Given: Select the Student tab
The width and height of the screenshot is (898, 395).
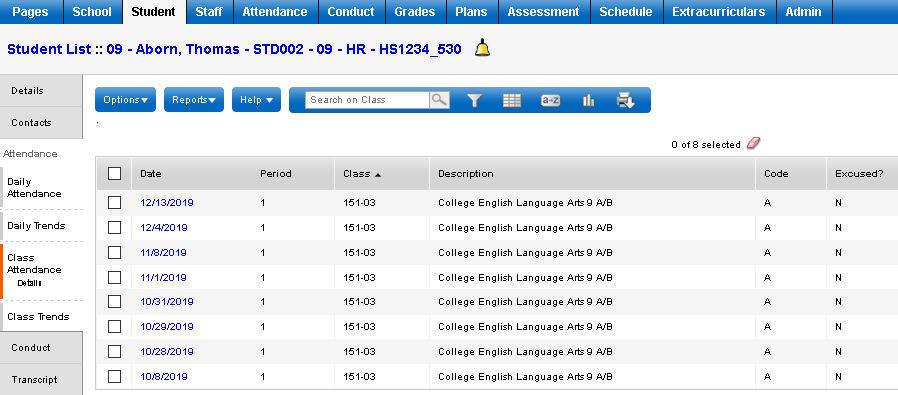Looking at the screenshot, I should [154, 11].
